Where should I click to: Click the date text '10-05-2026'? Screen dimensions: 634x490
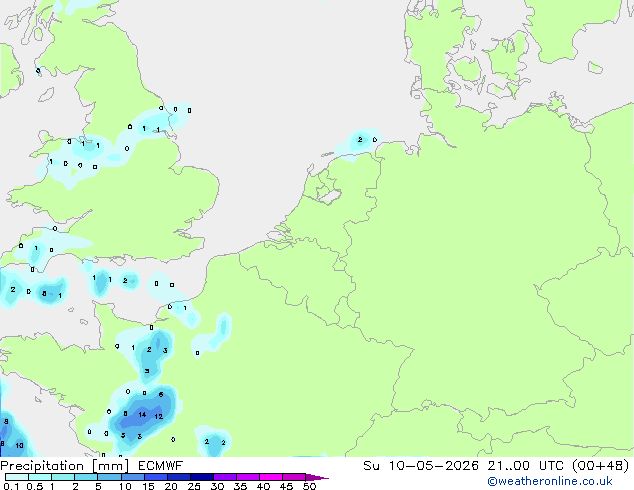[x=433, y=466]
